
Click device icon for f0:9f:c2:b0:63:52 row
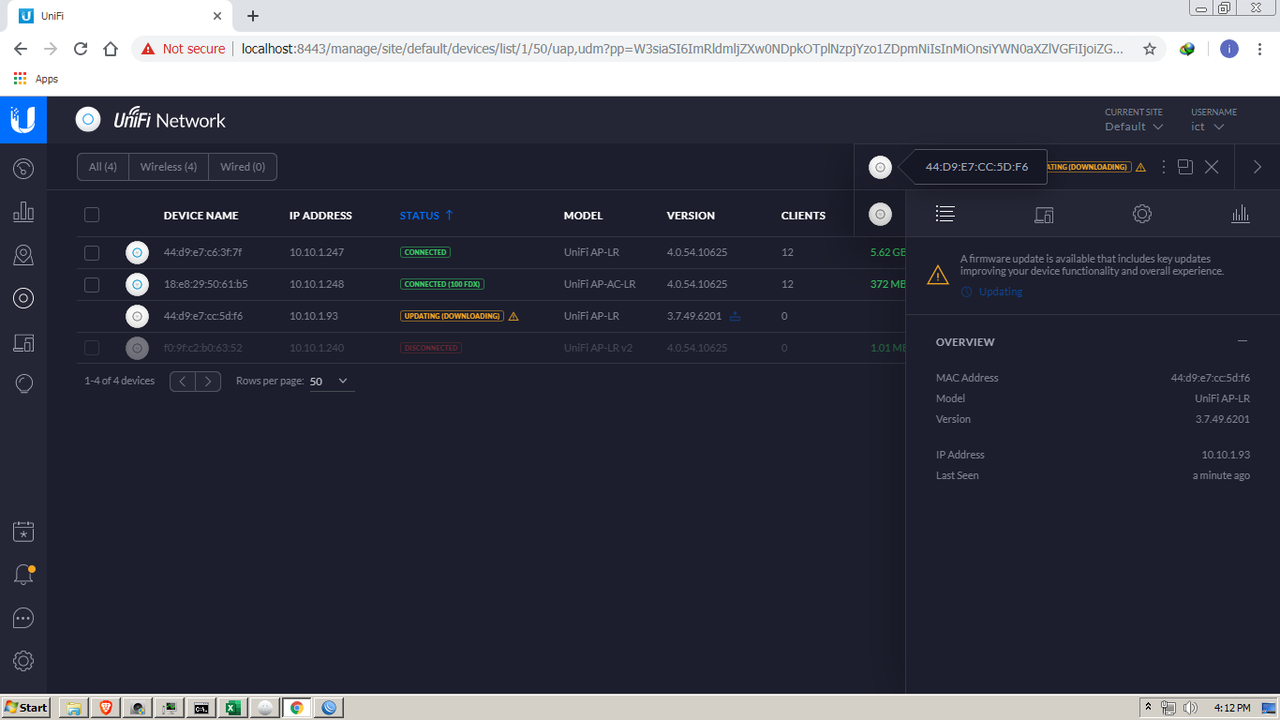coord(137,348)
